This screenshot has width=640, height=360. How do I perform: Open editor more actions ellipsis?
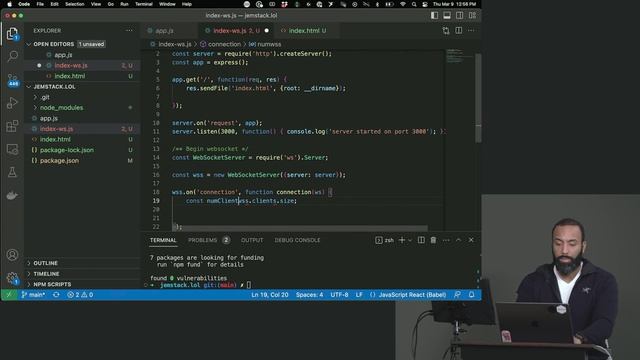click(x=471, y=31)
